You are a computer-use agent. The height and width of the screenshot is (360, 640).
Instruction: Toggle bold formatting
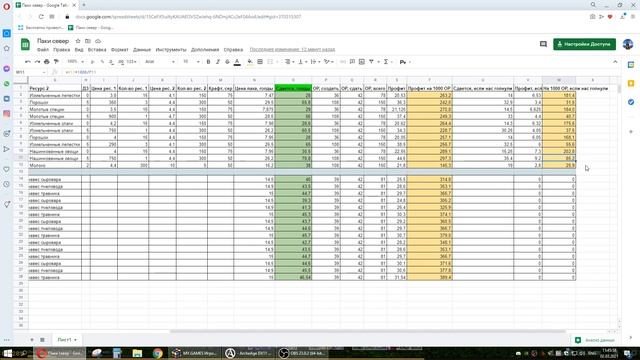click(x=208, y=62)
